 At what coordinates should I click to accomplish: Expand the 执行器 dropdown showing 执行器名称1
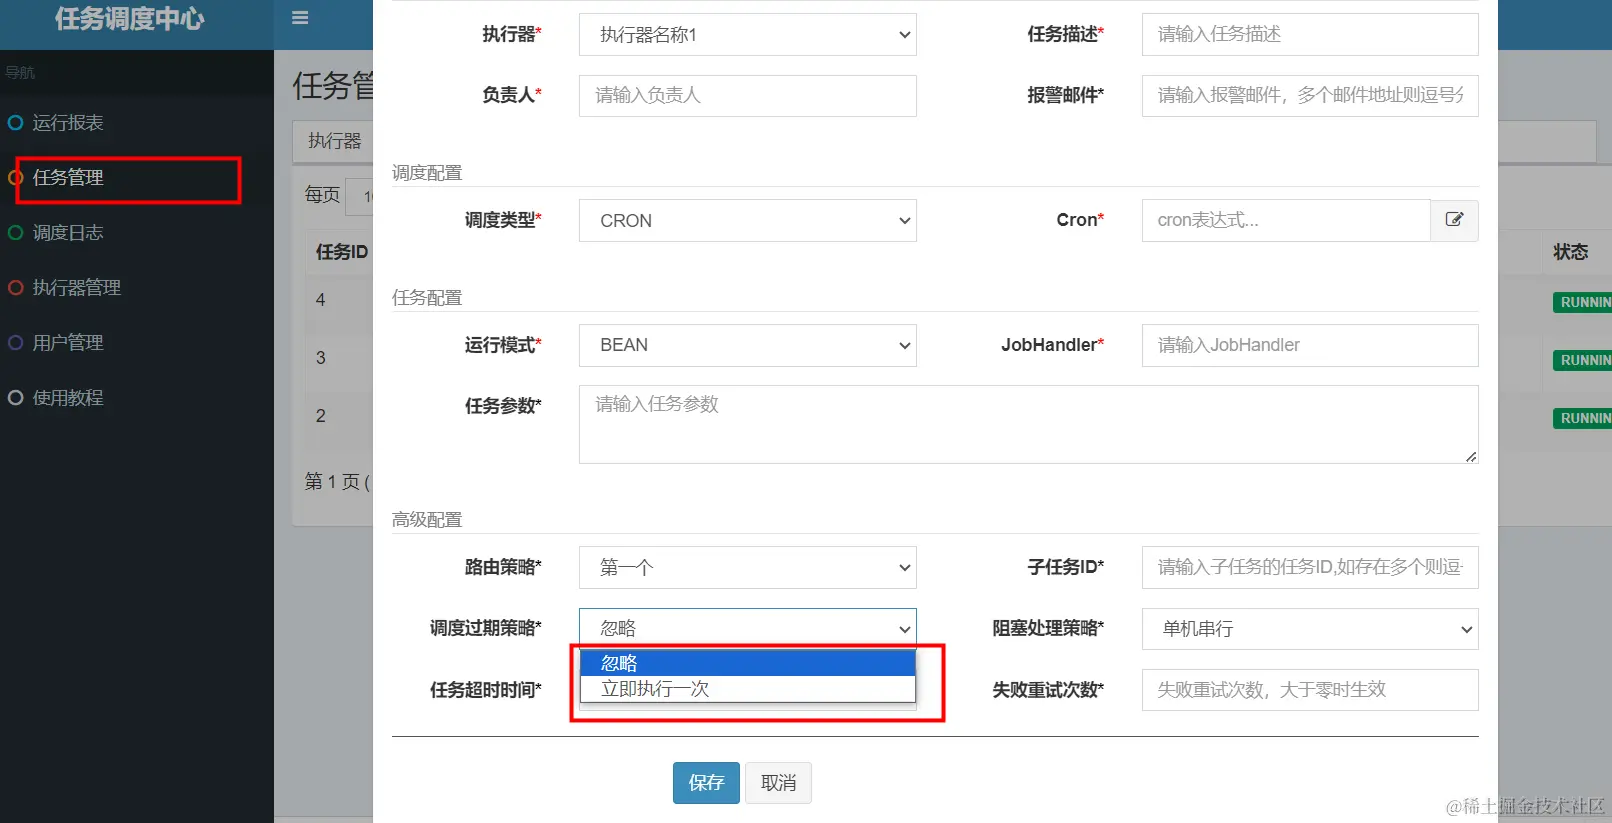pyautogui.click(x=748, y=35)
